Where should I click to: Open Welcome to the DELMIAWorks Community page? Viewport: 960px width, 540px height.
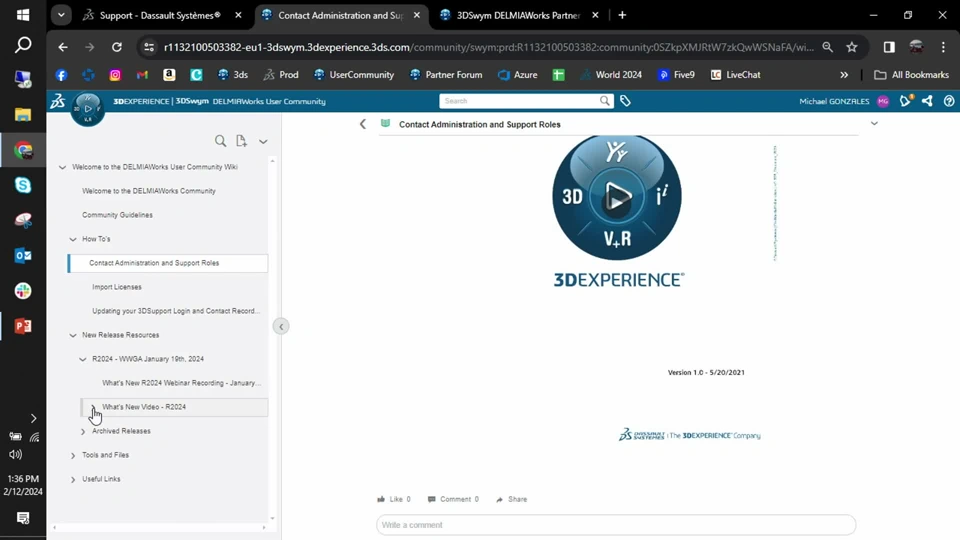[149, 191]
